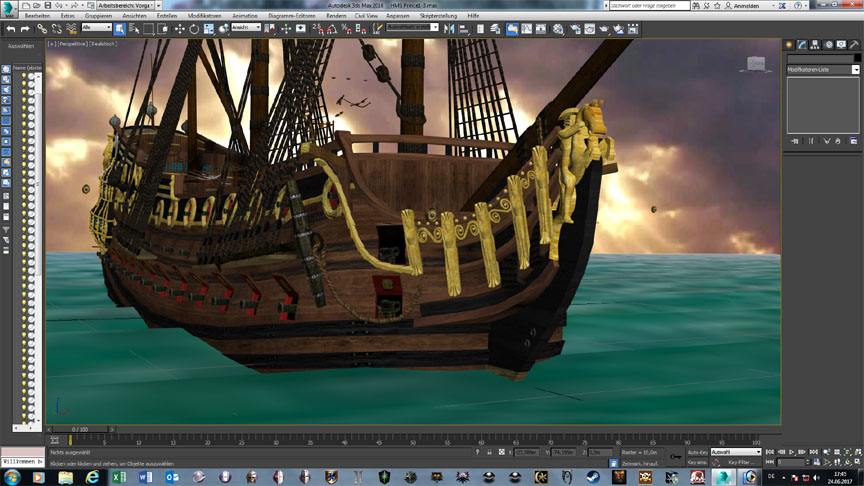
Task: Activate the Select and Move tool
Action: (180, 29)
